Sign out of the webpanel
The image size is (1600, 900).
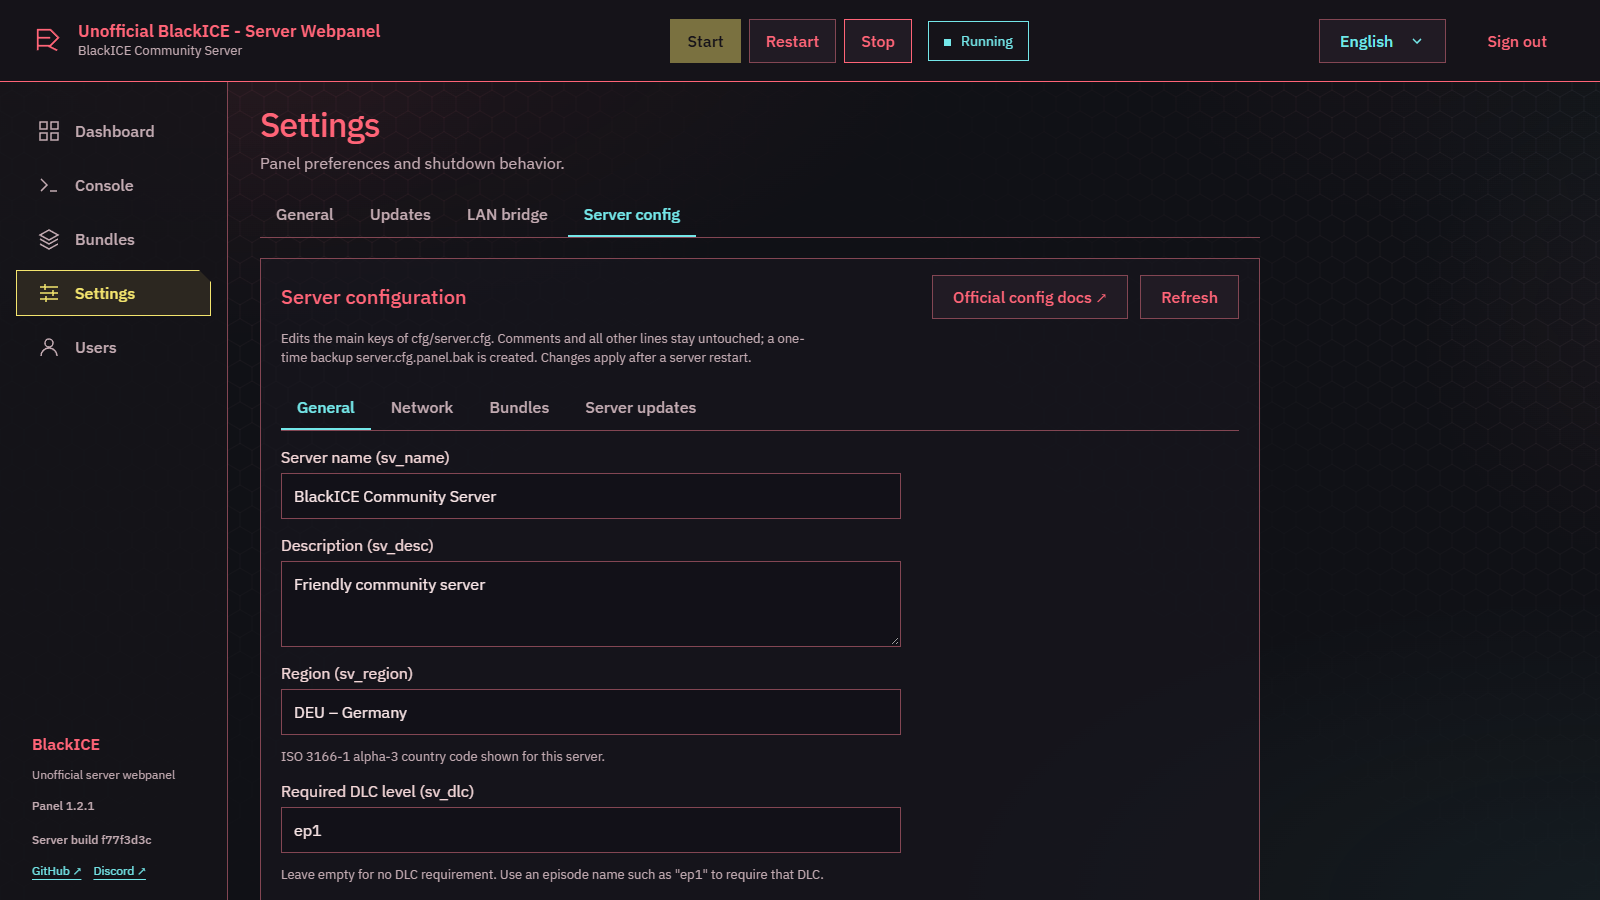pos(1517,41)
